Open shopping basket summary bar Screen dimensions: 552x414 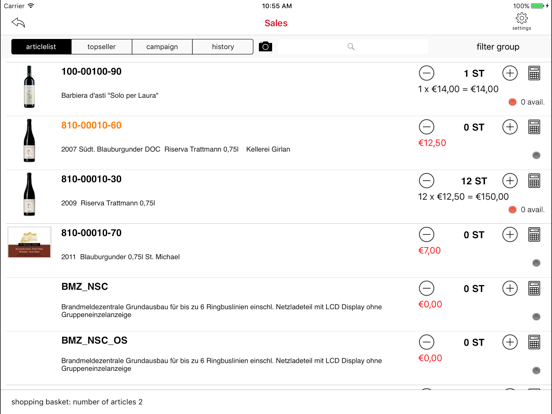(276, 402)
